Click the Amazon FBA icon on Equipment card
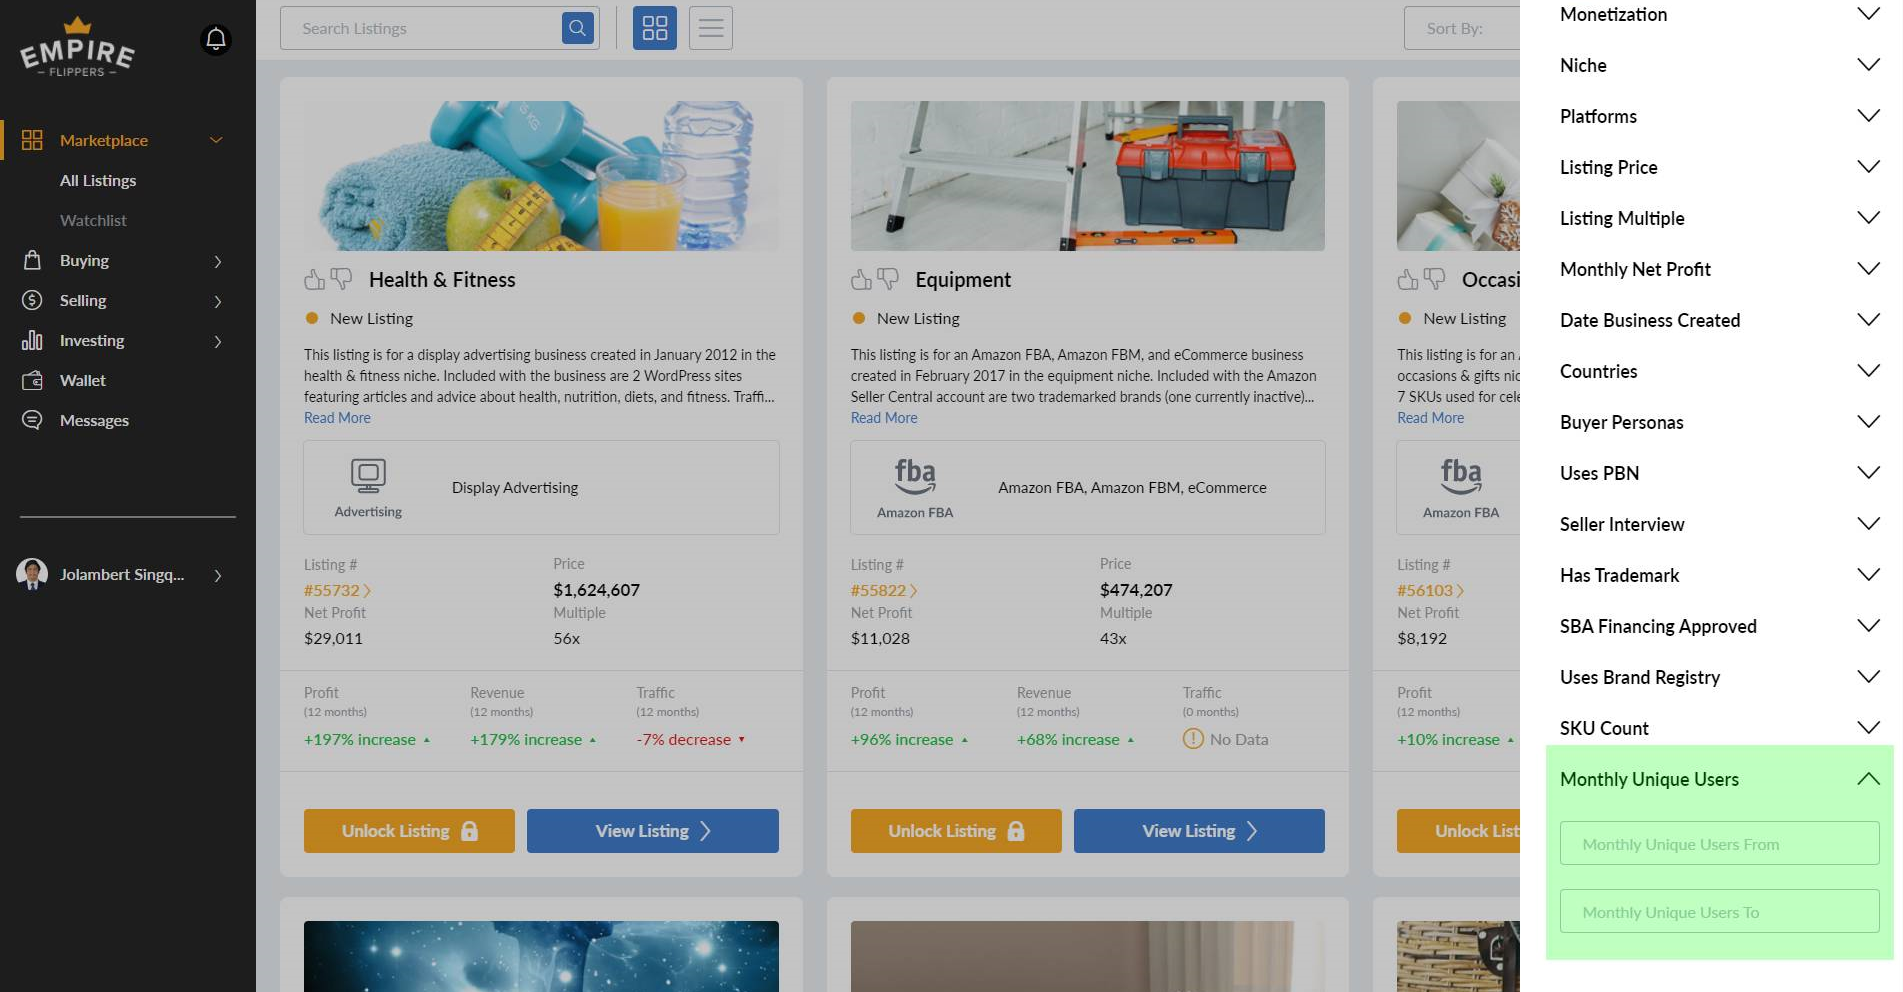This screenshot has width=1903, height=992. tap(915, 477)
